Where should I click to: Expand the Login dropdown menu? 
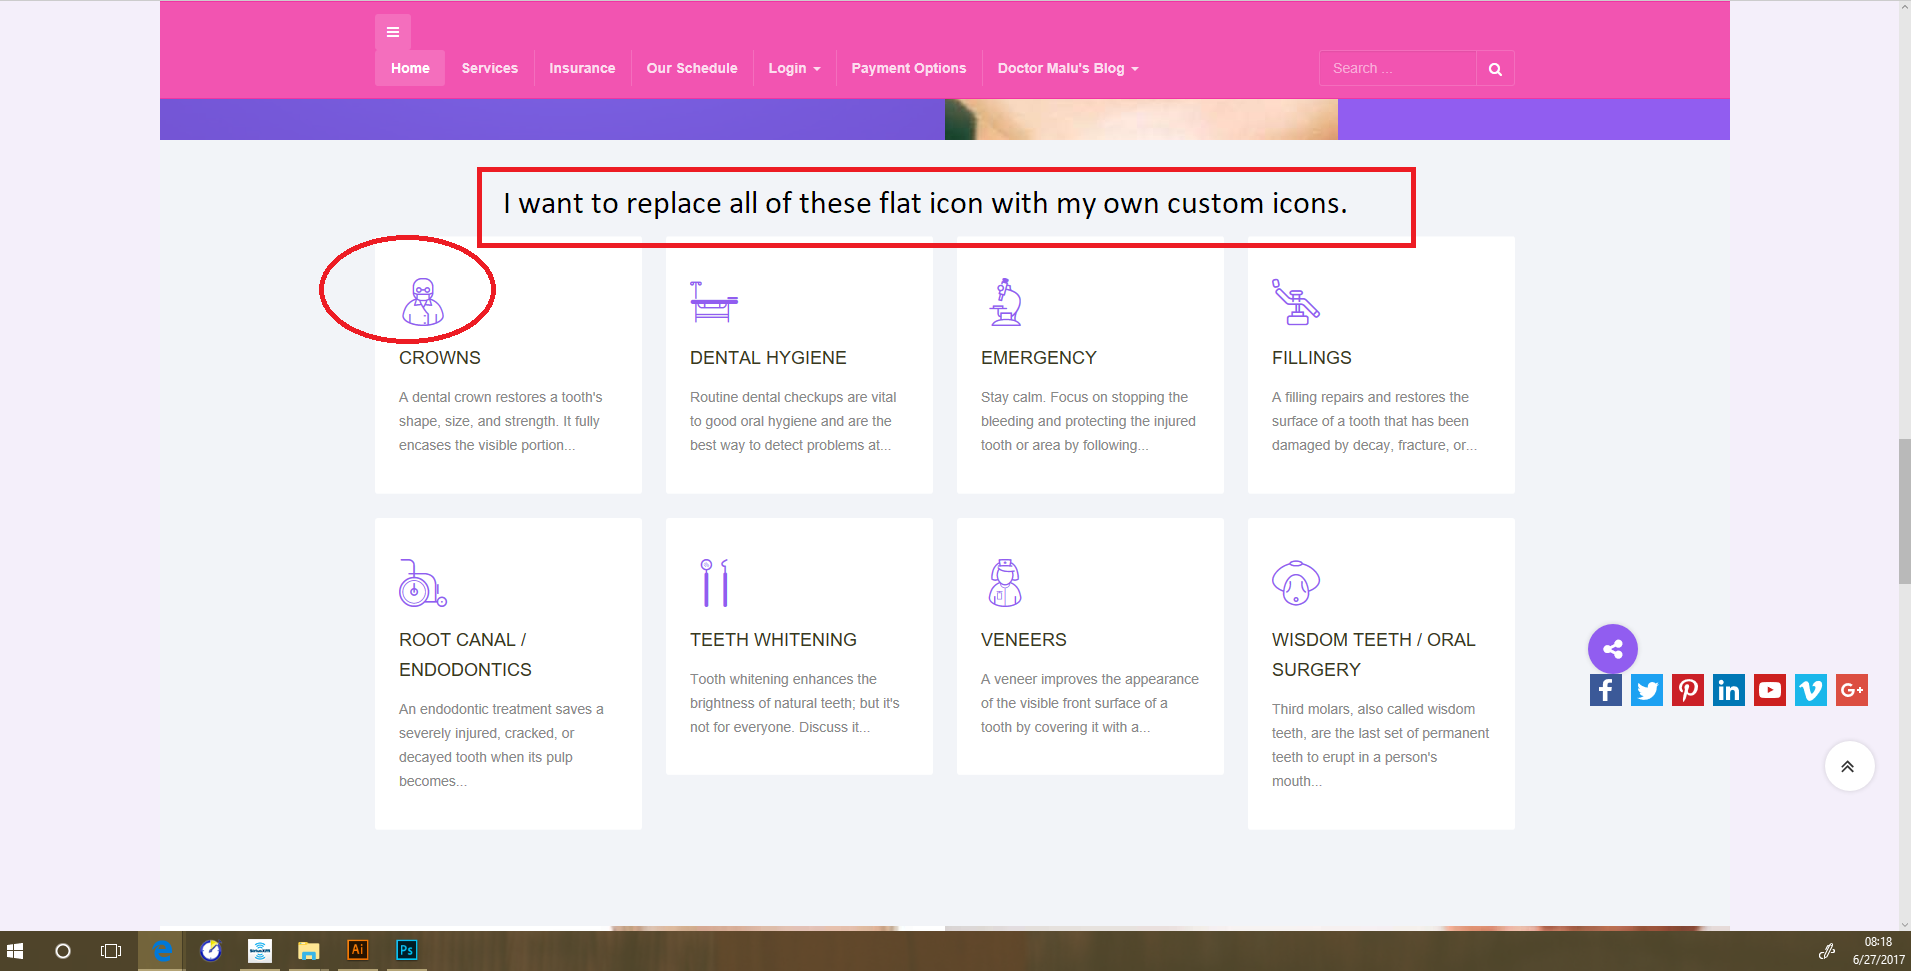[x=794, y=69]
